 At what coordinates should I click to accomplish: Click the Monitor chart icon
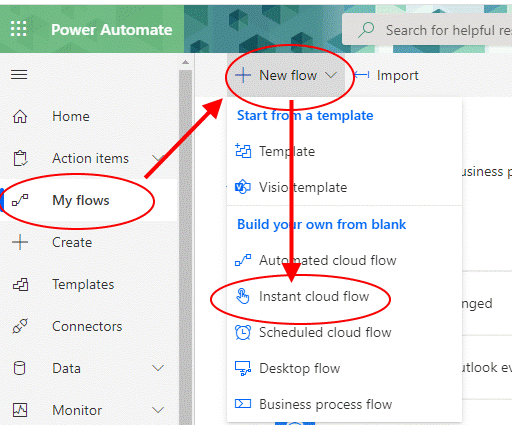pyautogui.click(x=20, y=410)
